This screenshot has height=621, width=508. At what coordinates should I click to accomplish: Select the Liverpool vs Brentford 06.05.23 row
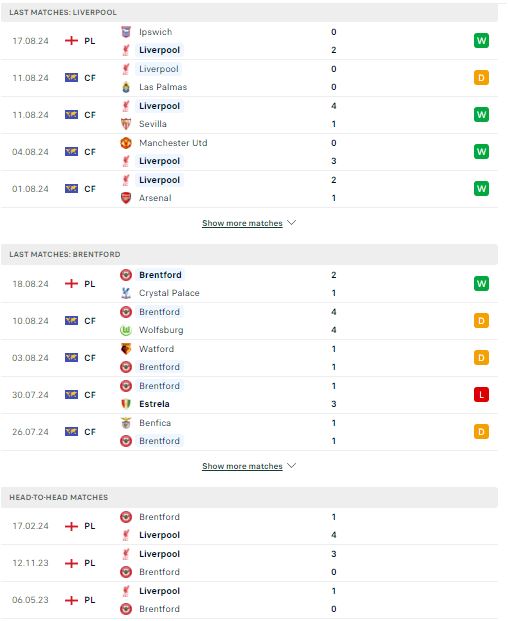tap(249, 600)
